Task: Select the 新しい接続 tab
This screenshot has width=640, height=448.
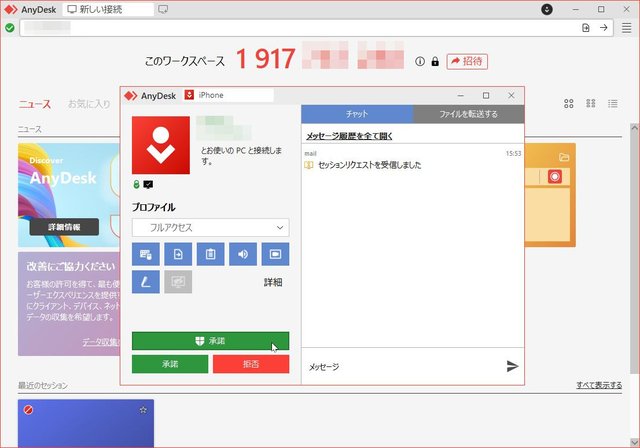Action: pyautogui.click(x=108, y=9)
